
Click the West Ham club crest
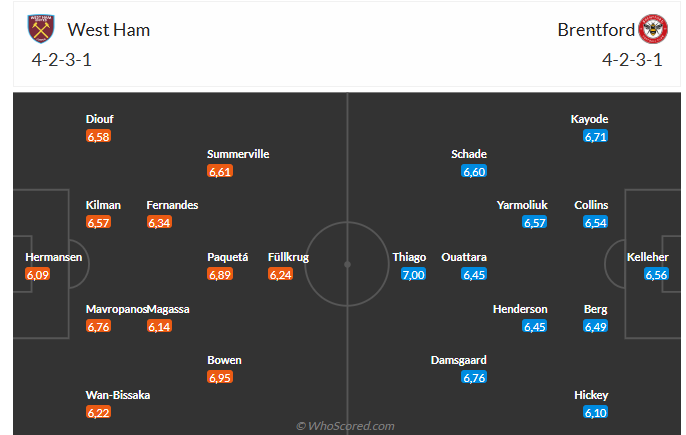click(43, 29)
